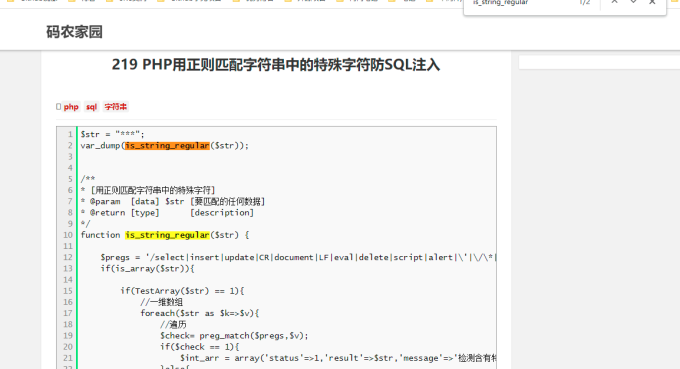This screenshot has width=680, height=369.
Task: Click the orange highlighted is_string_regular match
Action: tap(167, 146)
